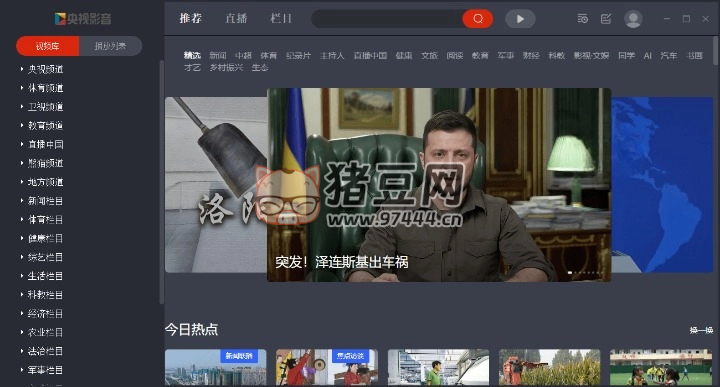Click headline 突发!泽连斯基出车祸
720x387 pixels.
[342, 262]
